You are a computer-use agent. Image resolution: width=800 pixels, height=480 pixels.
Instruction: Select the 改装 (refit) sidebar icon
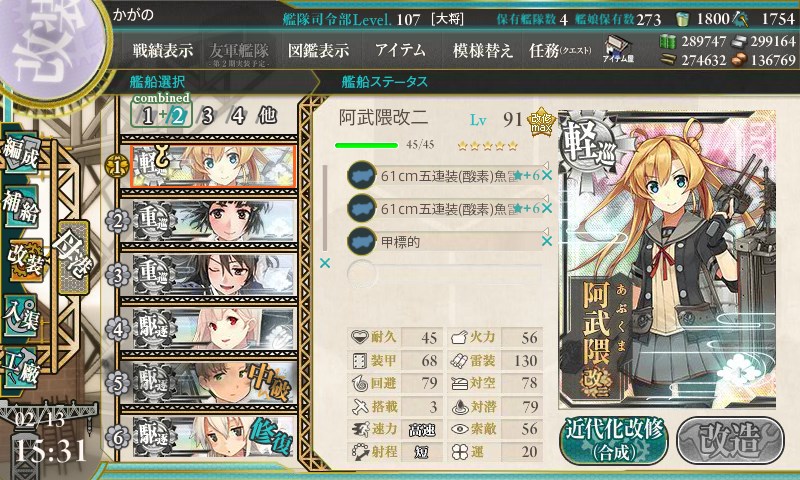(x=24, y=260)
